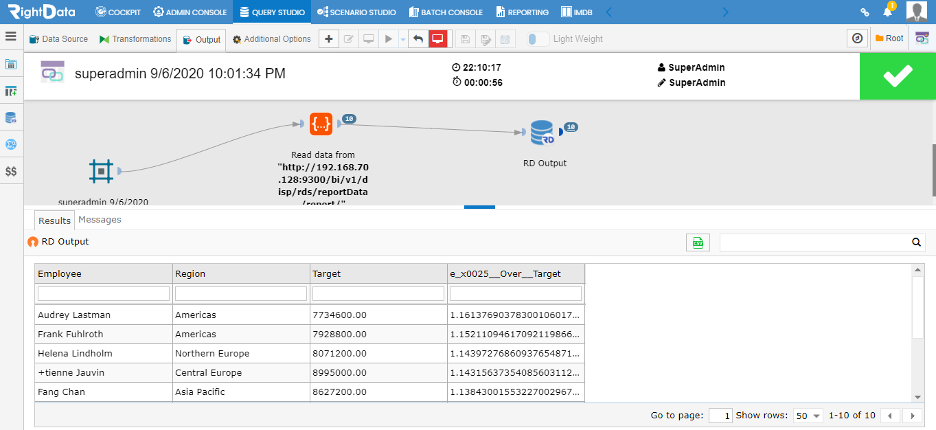The width and height of the screenshot is (936, 430).
Task: Toggle the Light Weight switch
Action: (x=538, y=39)
